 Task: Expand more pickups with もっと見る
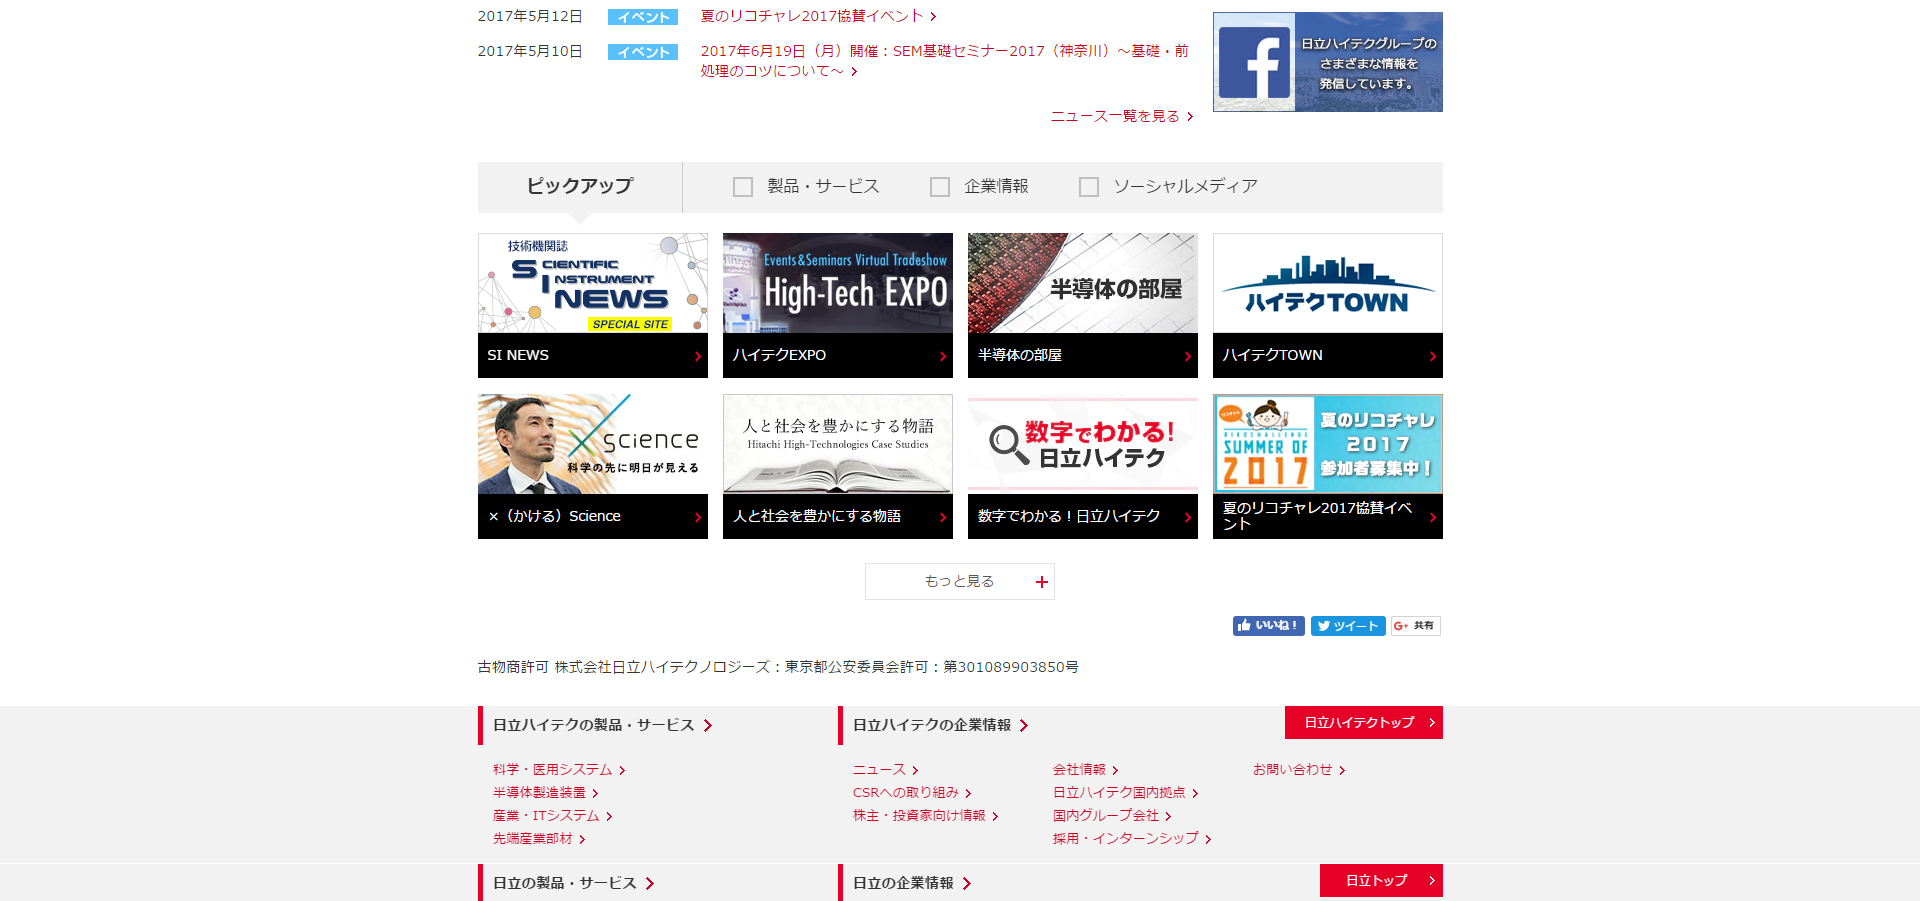click(x=958, y=581)
